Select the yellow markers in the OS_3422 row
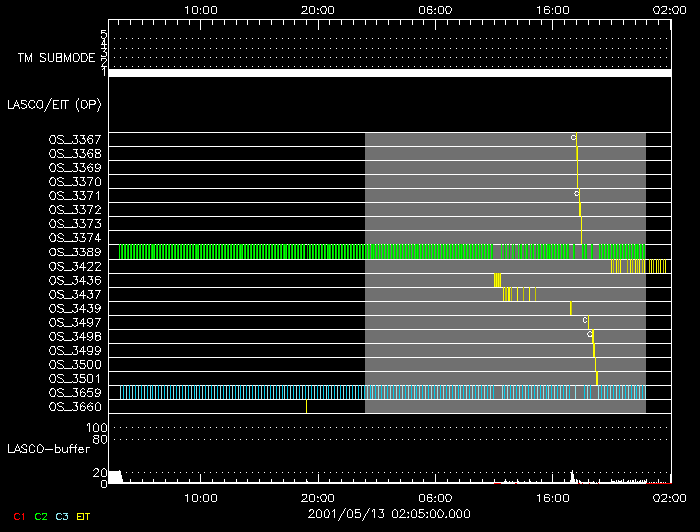The height and width of the screenshot is (532, 700). pyautogui.click(x=638, y=266)
